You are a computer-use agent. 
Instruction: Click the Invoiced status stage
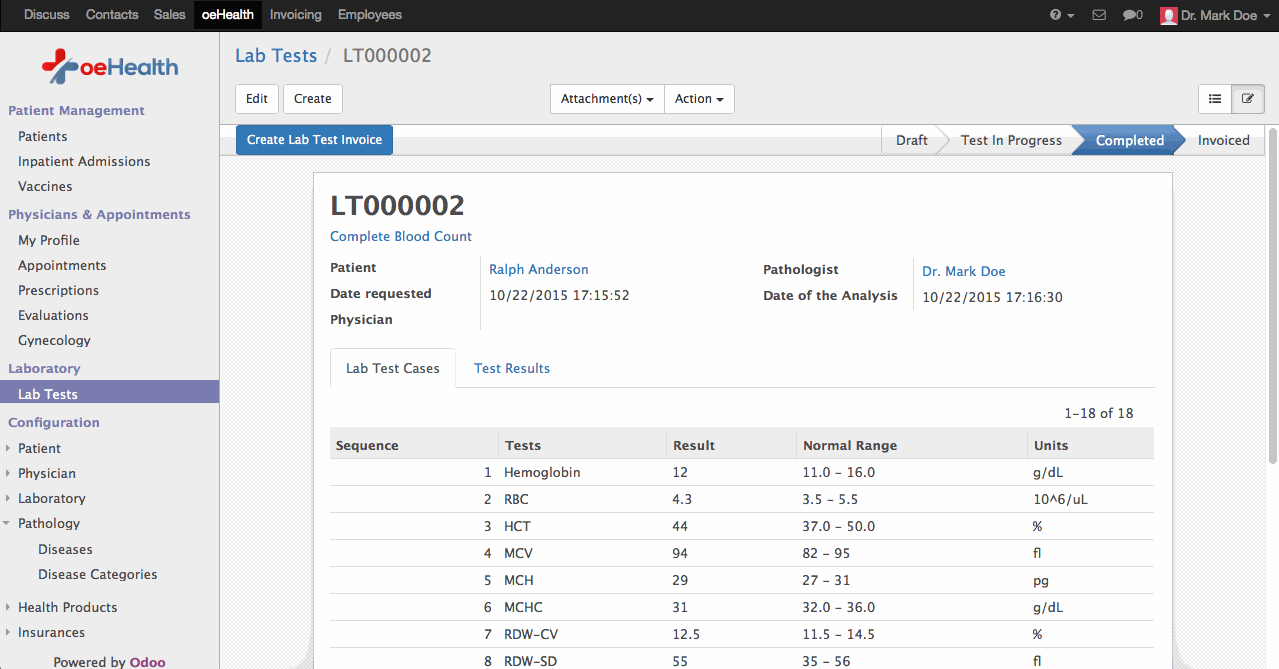(1224, 140)
